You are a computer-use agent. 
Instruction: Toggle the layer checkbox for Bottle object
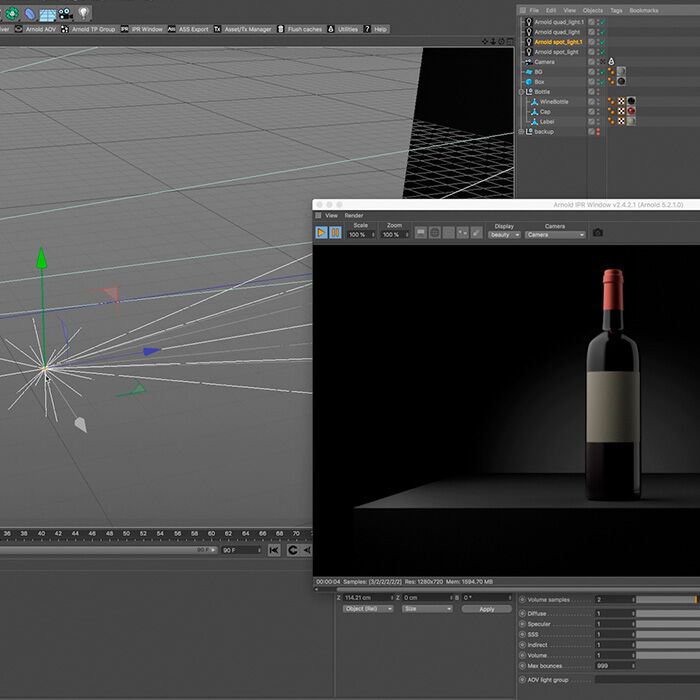click(591, 92)
